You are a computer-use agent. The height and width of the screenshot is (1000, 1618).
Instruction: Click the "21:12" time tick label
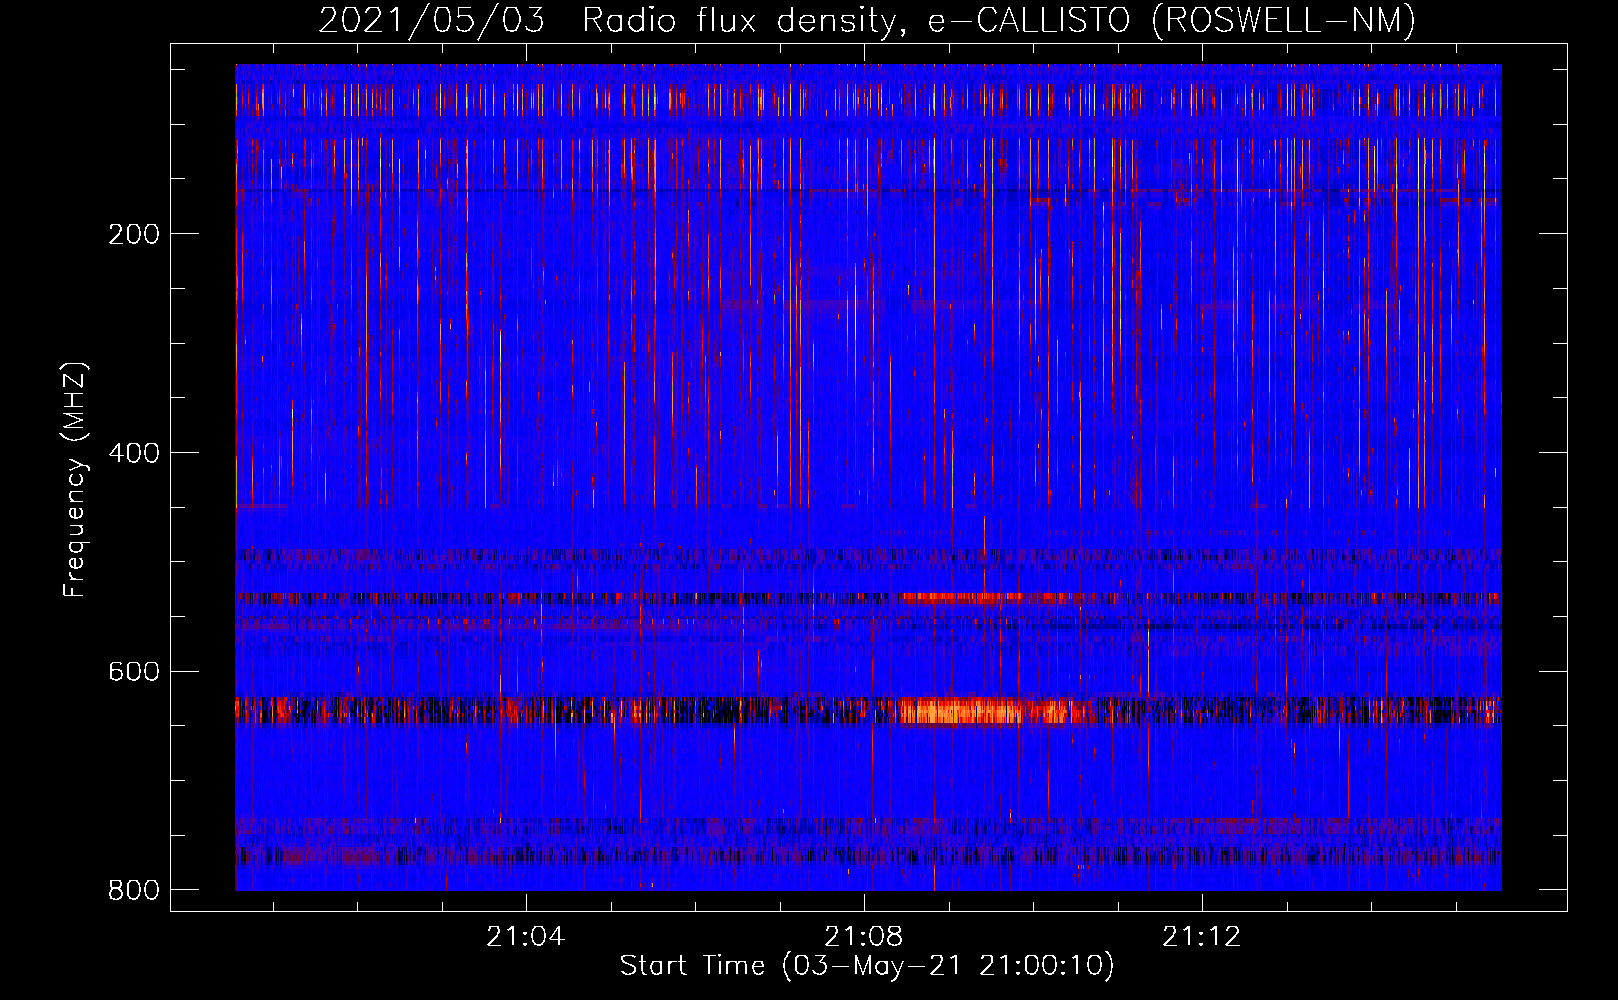coord(1202,937)
